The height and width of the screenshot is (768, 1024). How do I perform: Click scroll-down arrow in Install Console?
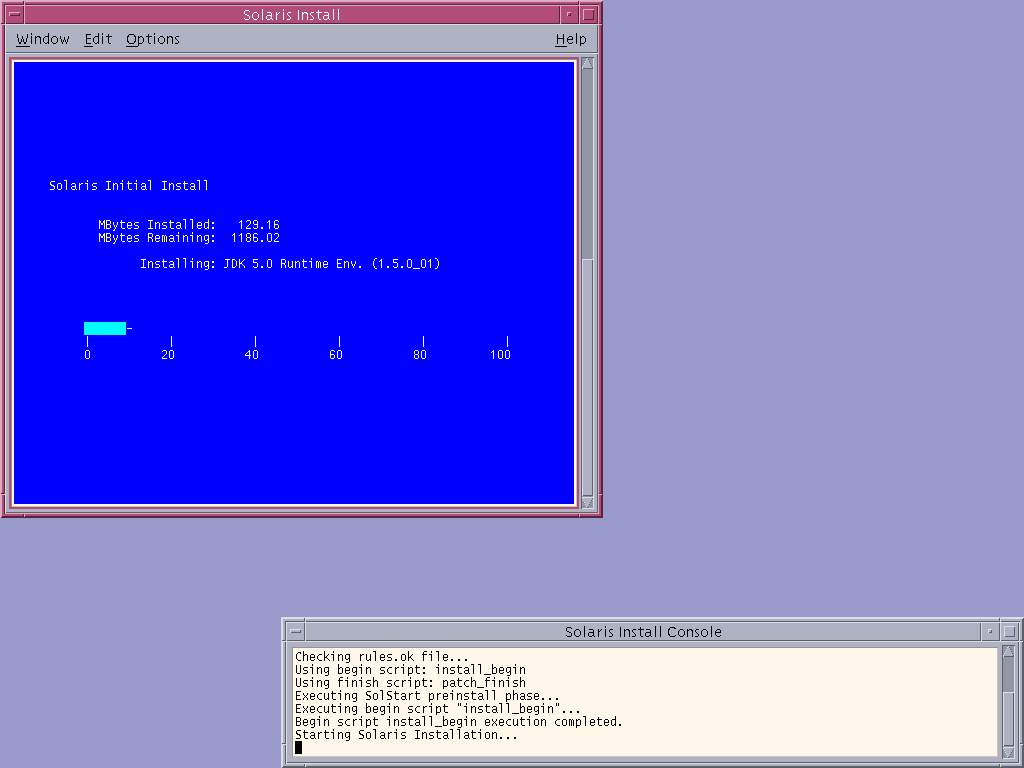1008,752
